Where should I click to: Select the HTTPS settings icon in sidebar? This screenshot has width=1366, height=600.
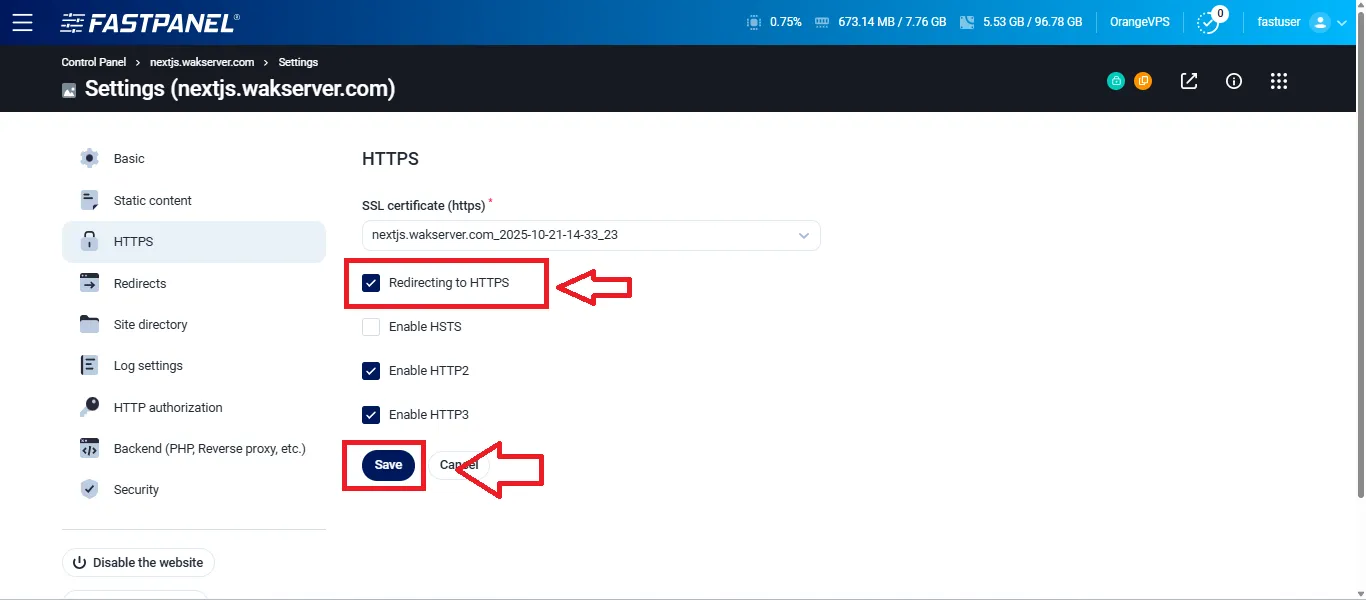click(88, 241)
